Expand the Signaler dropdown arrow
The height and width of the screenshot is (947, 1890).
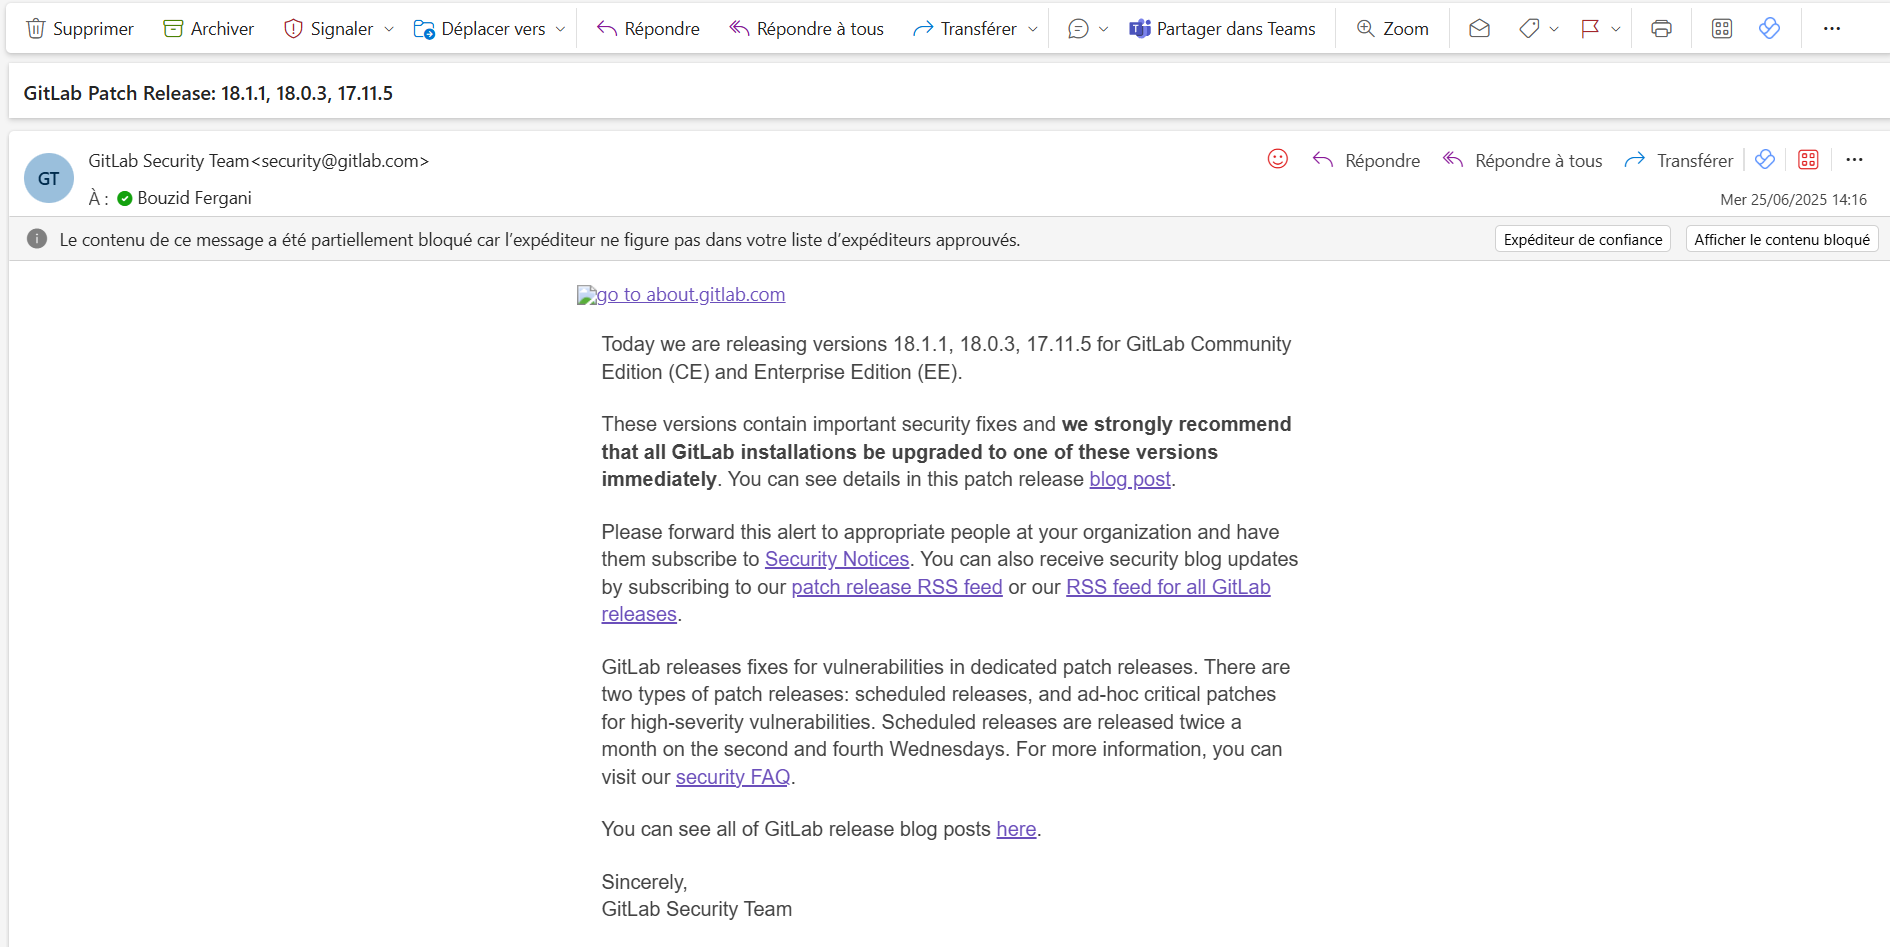click(x=389, y=29)
